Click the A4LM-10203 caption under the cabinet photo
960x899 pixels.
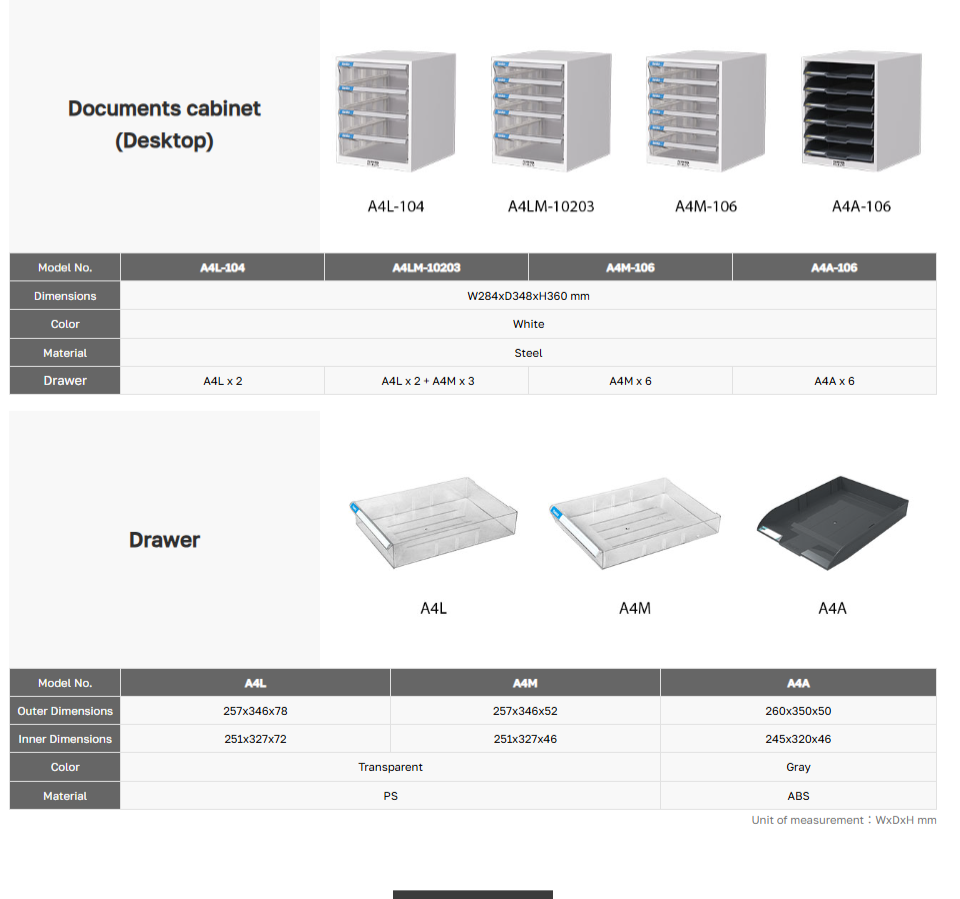[x=551, y=206]
